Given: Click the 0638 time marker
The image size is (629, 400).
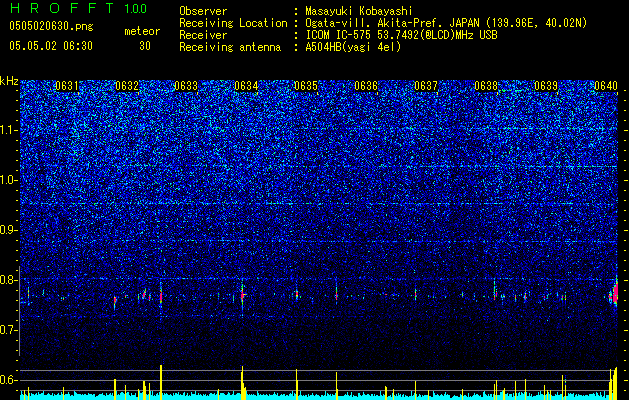Looking at the screenshot, I should (x=486, y=86).
